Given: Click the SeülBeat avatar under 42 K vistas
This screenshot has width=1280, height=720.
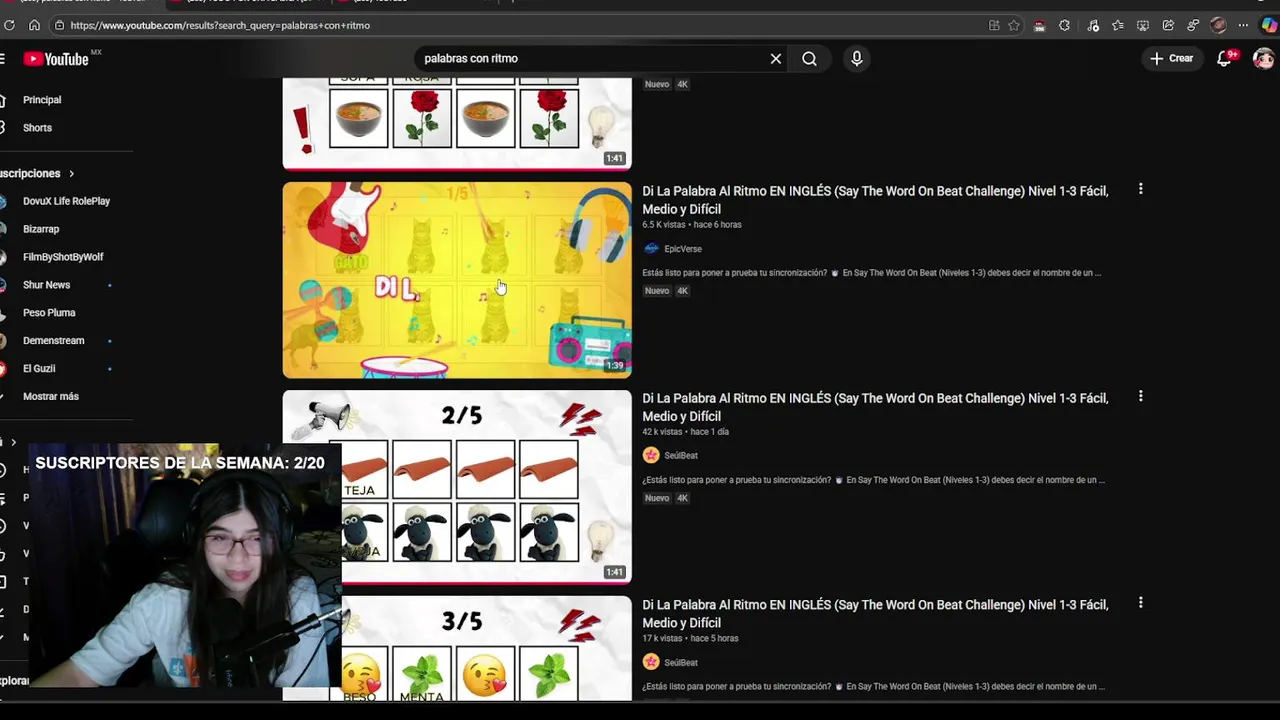Looking at the screenshot, I should tap(651, 455).
